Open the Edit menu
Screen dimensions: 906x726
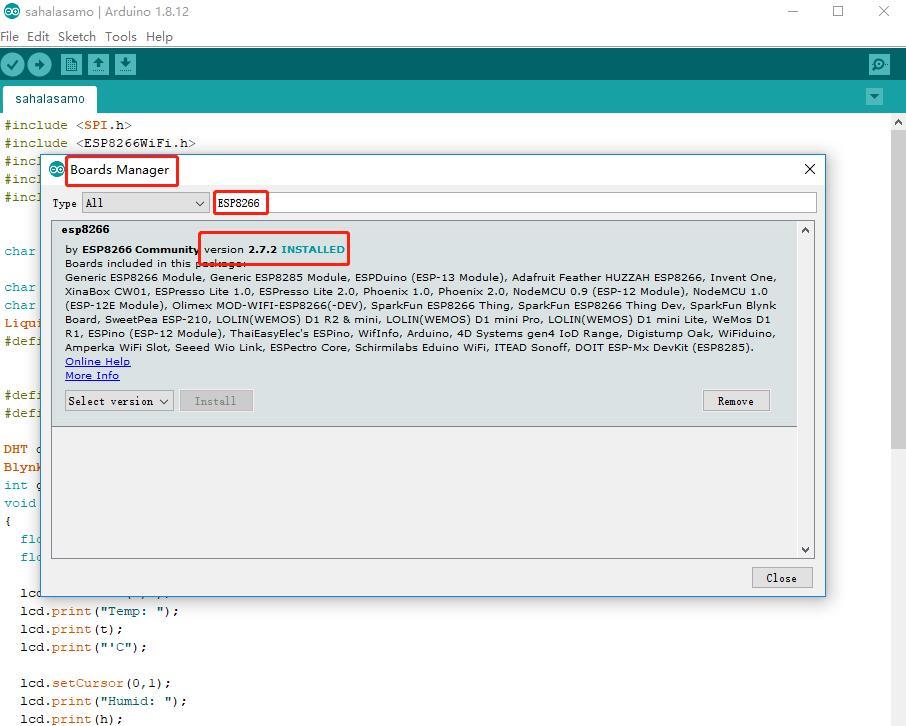(x=38, y=36)
